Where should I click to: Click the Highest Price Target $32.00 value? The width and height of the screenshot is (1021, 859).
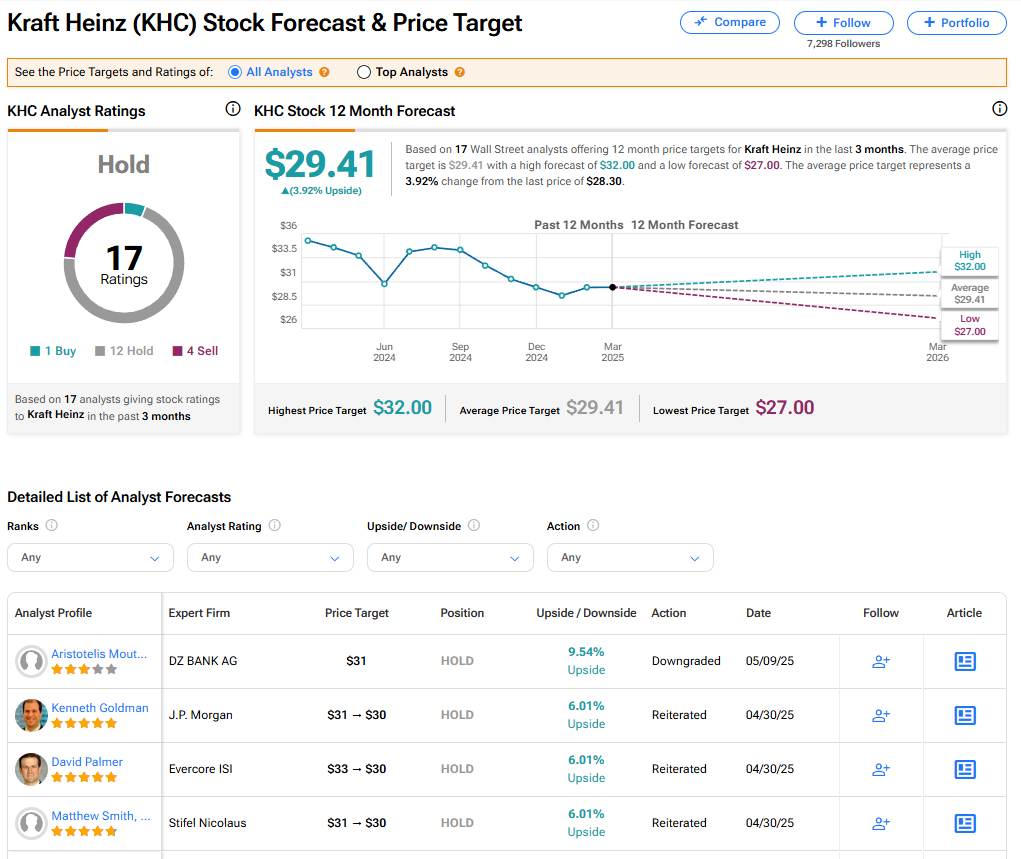coord(402,408)
